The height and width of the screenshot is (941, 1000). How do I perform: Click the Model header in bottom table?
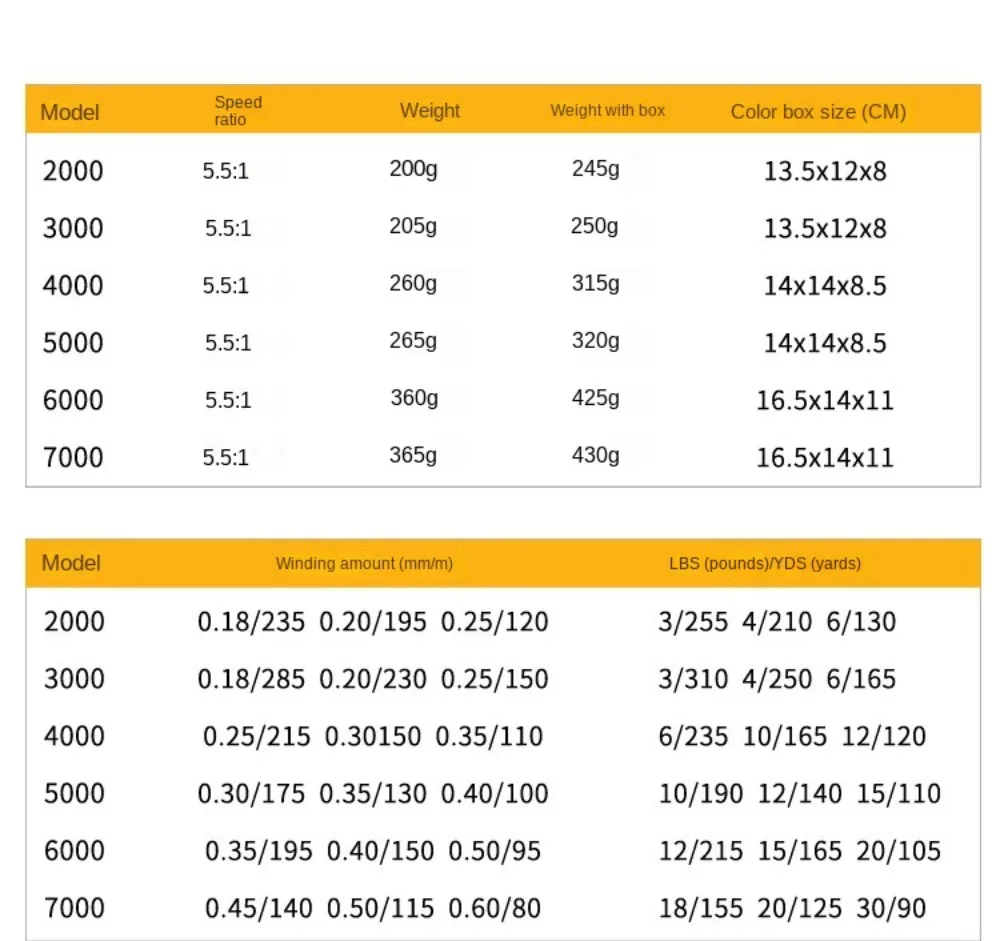pyautogui.click(x=71, y=563)
